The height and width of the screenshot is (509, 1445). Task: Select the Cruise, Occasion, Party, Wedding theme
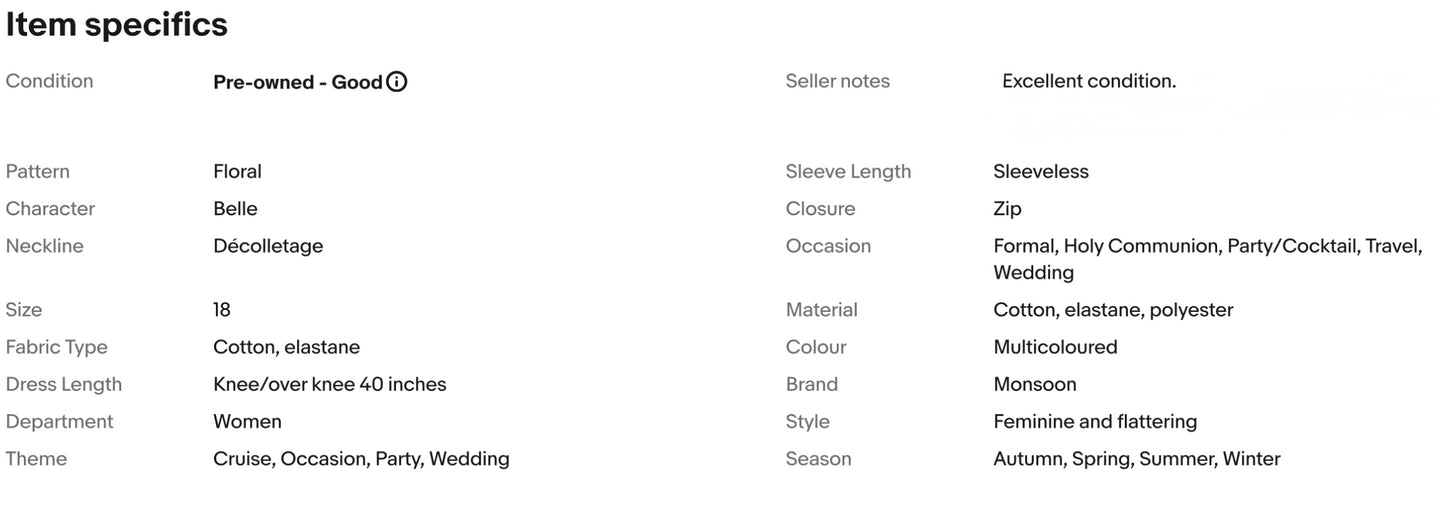pyautogui.click(x=361, y=459)
